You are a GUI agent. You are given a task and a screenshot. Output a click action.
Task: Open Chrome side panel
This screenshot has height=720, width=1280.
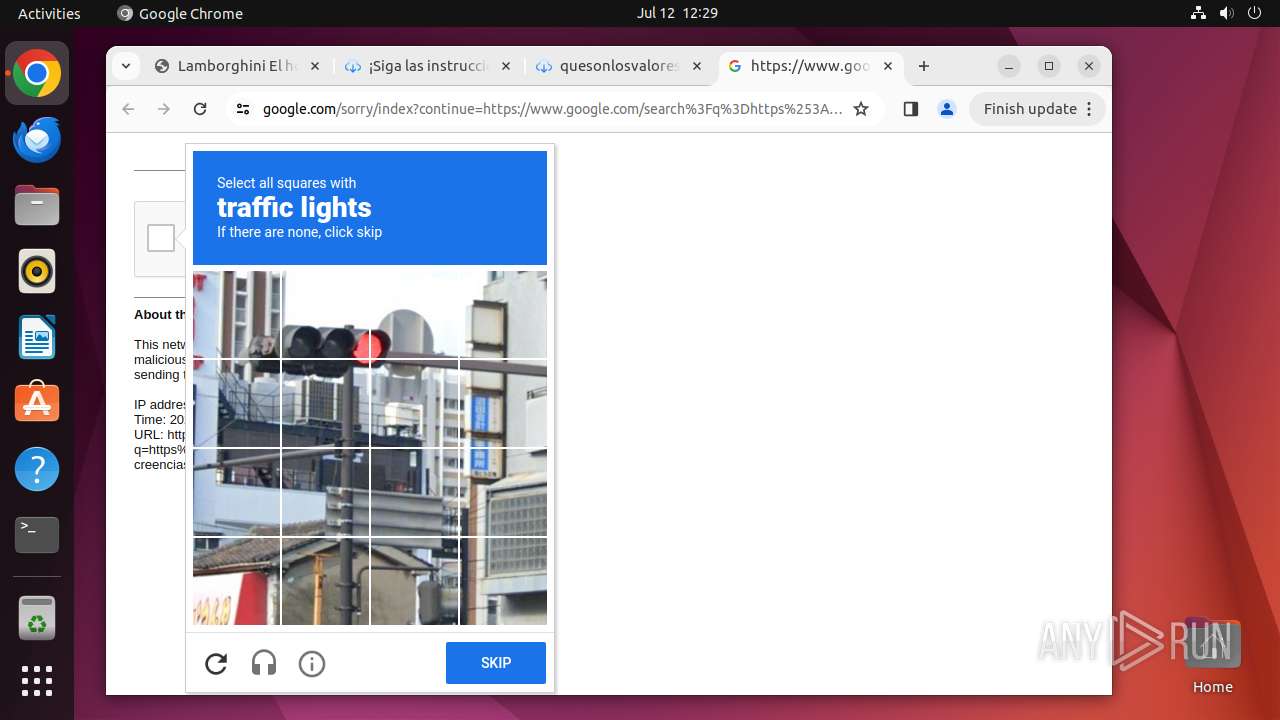pyautogui.click(x=910, y=109)
